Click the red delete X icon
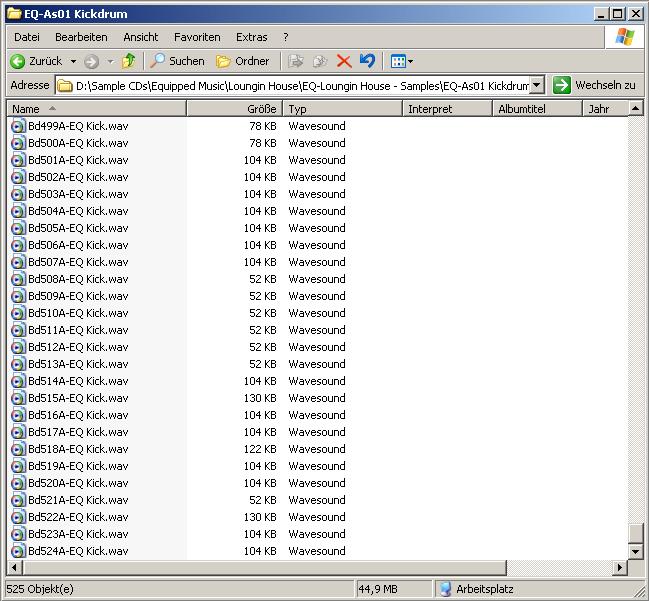649x601 pixels. click(344, 61)
